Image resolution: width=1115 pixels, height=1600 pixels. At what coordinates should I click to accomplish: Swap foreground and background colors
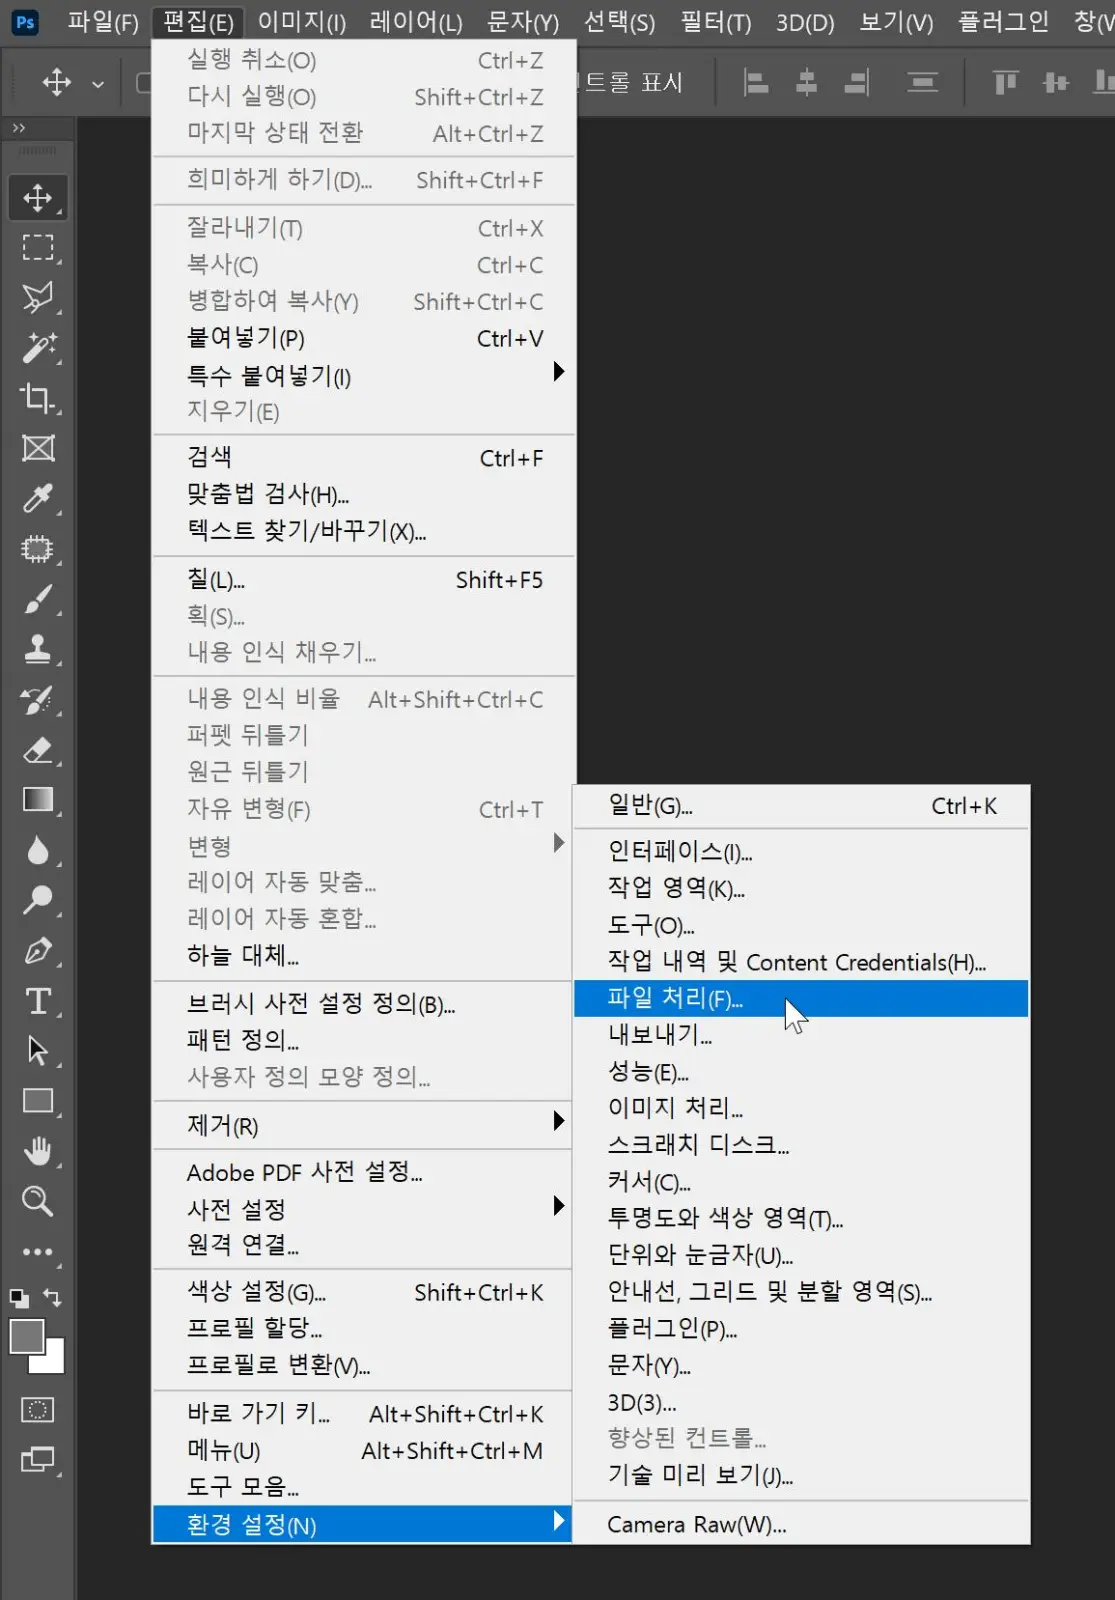click(53, 1298)
